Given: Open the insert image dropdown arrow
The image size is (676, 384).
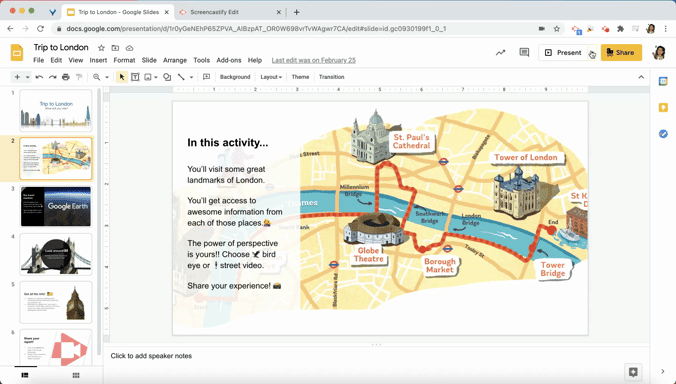Looking at the screenshot, I should tap(156, 77).
